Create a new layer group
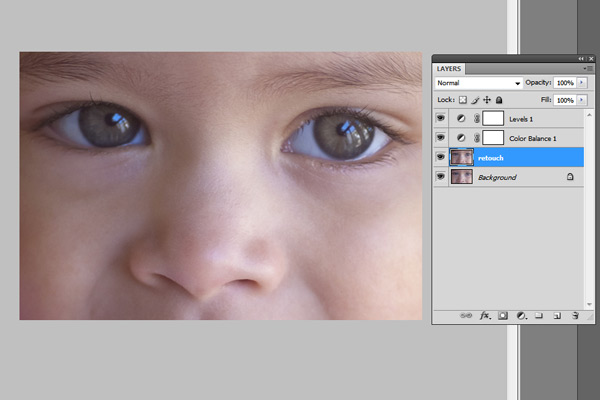The height and width of the screenshot is (400, 600). tap(539, 316)
